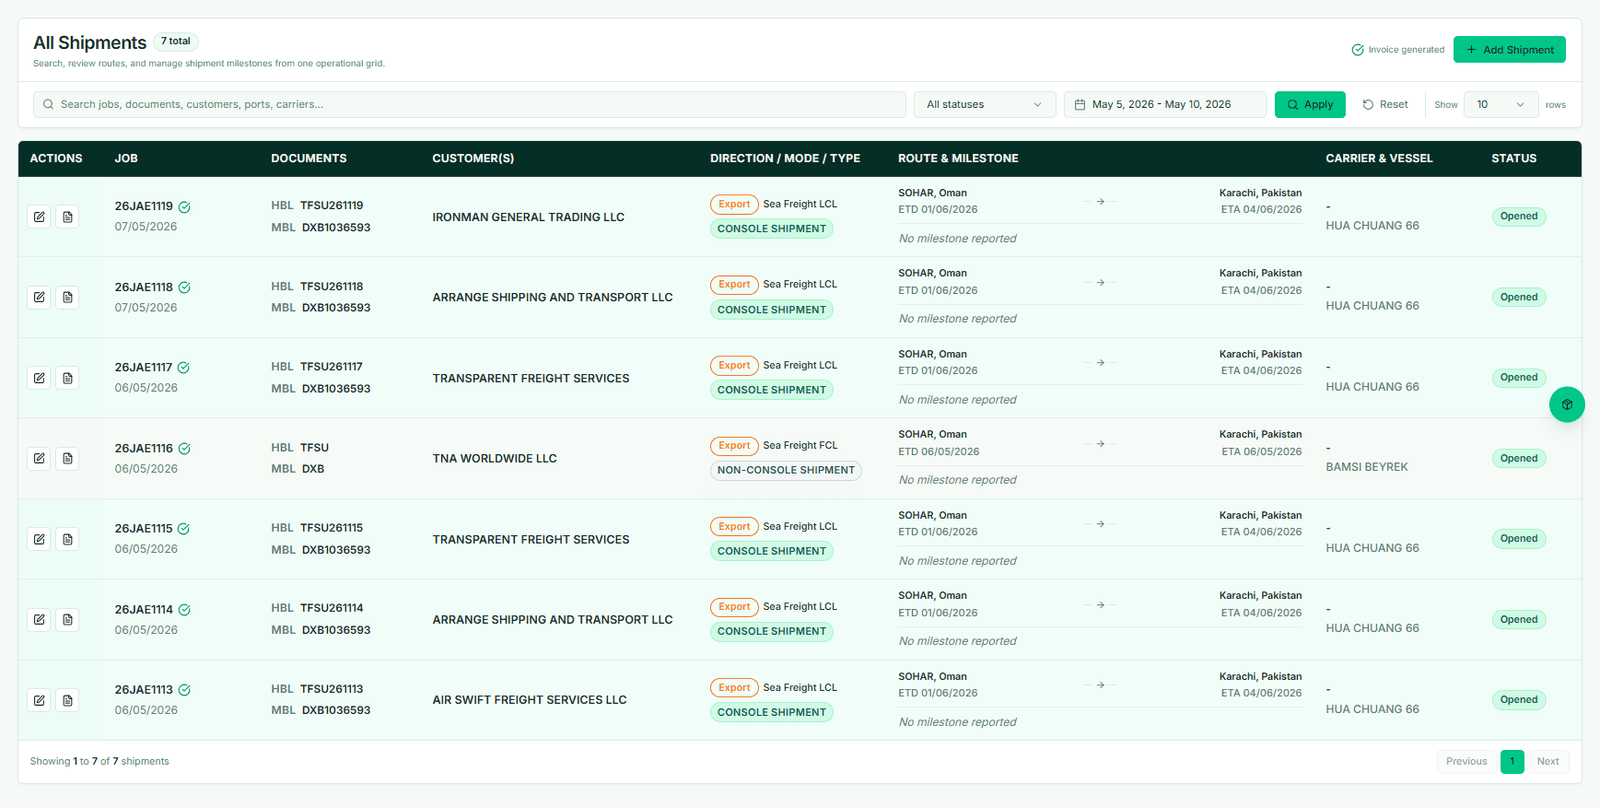Click CONSOLE SHIPMENT tag in 26JAE1119 row

click(x=772, y=228)
